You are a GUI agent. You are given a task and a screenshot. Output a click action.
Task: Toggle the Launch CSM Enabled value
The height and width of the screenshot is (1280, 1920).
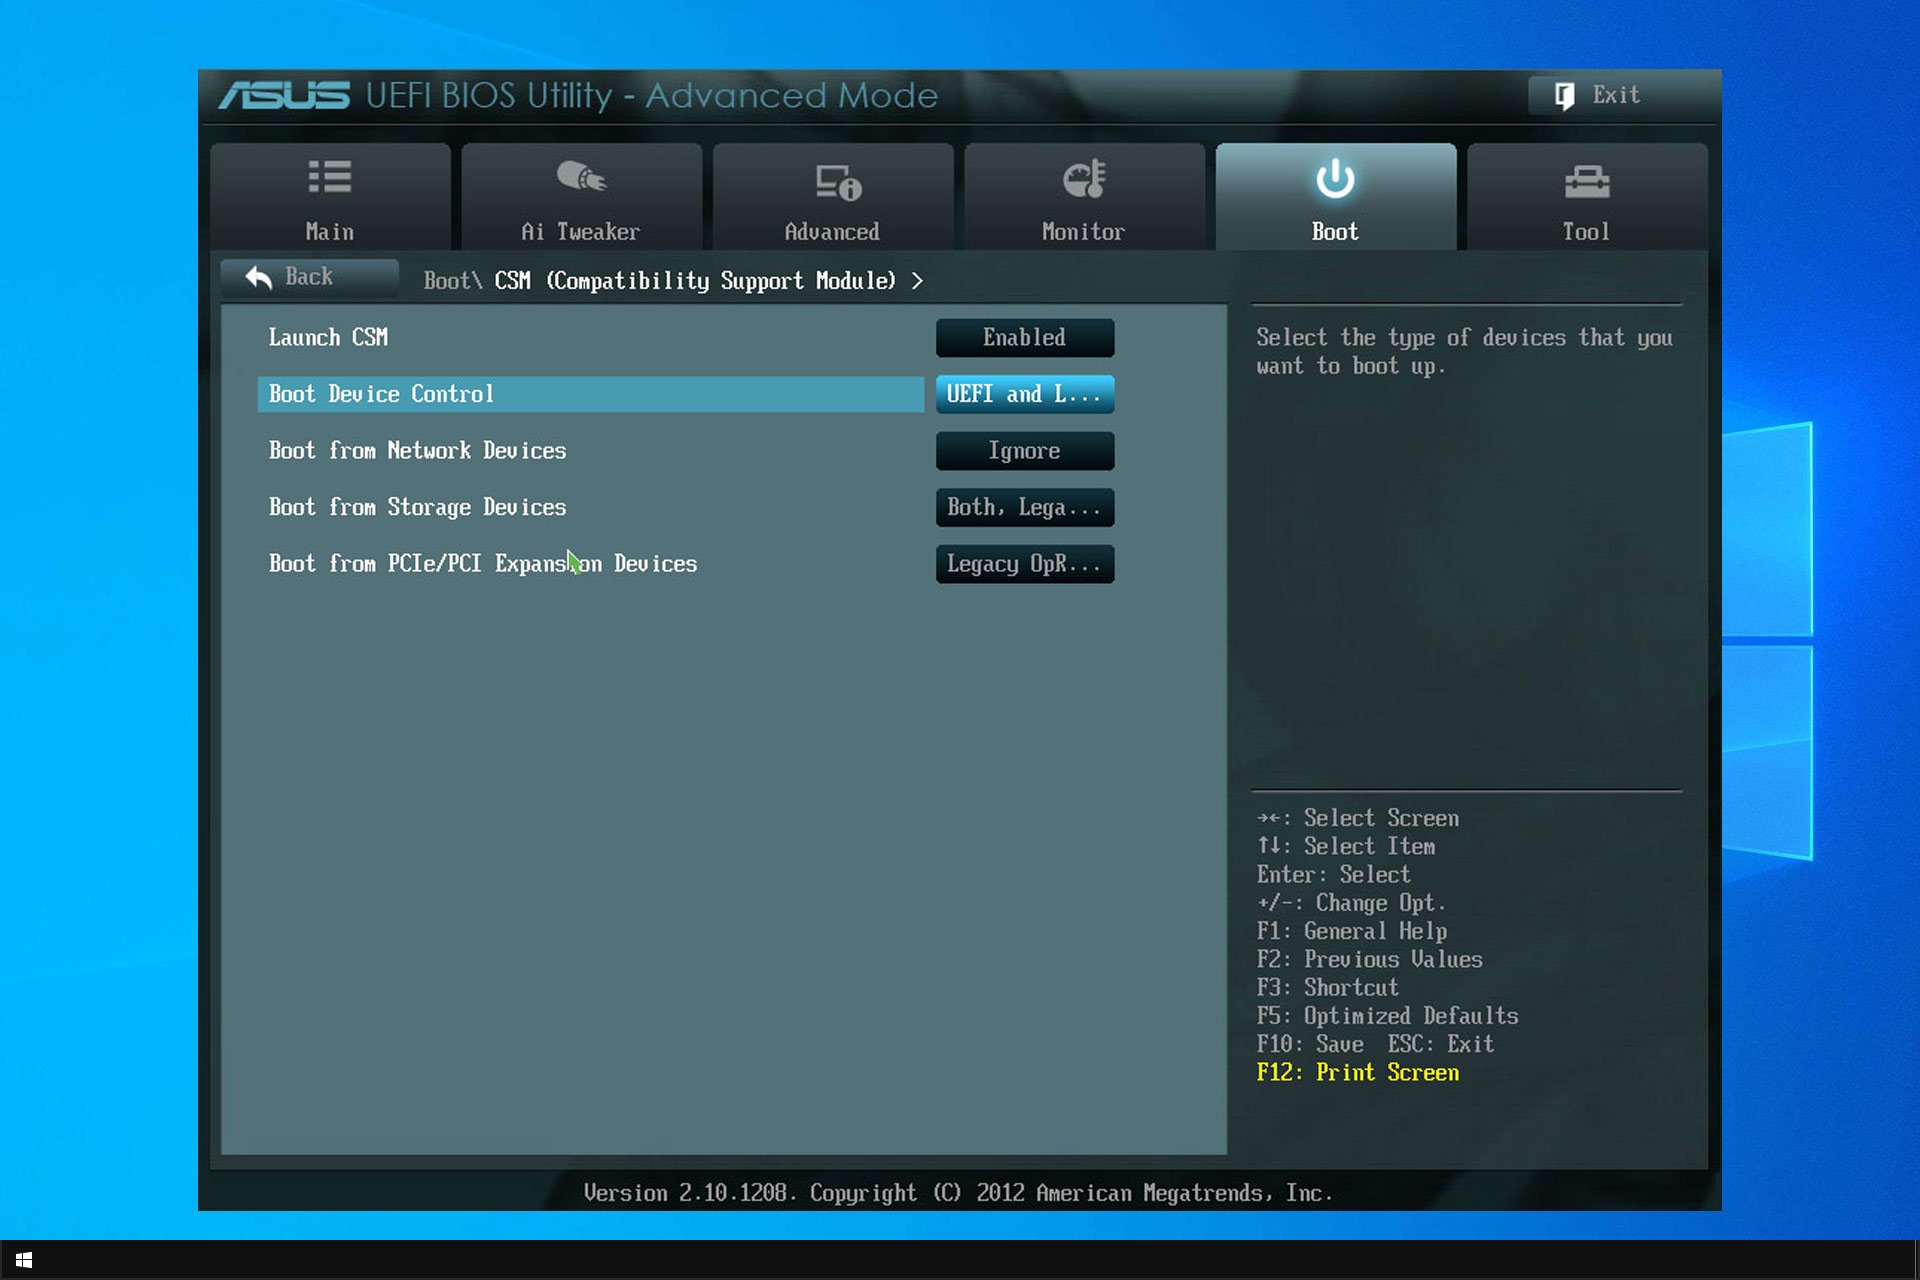(1024, 338)
